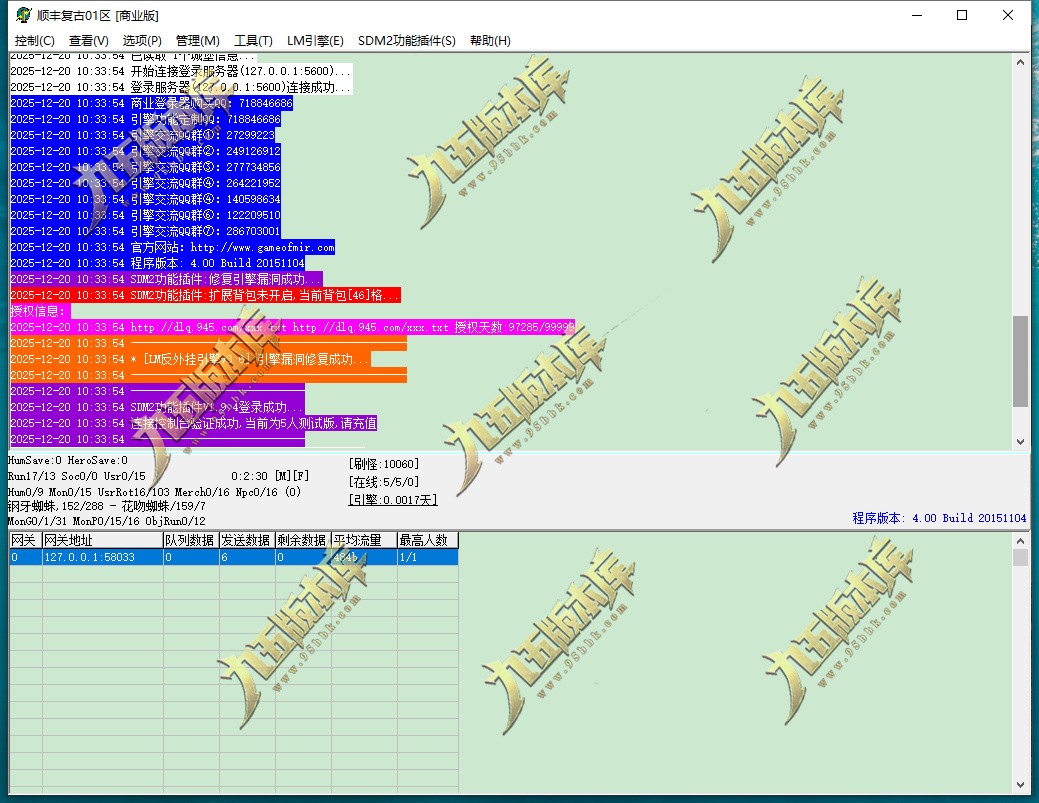Open the 管理(M) menu

pyautogui.click(x=197, y=40)
